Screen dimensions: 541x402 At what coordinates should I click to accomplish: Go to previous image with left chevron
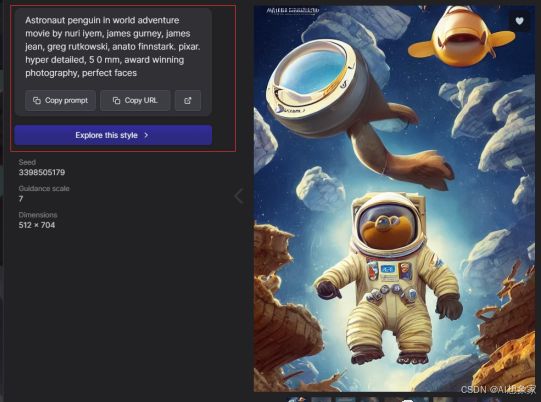pos(239,196)
